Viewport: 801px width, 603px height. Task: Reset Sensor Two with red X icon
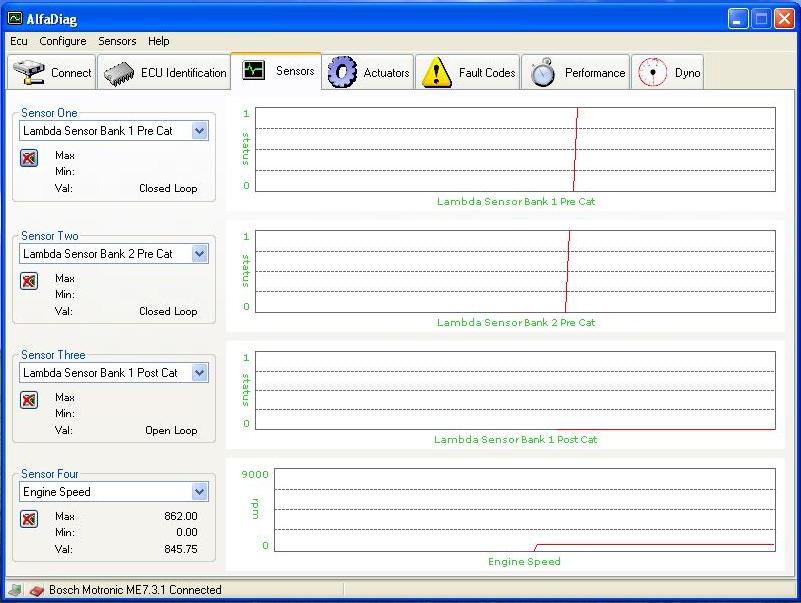tap(29, 281)
